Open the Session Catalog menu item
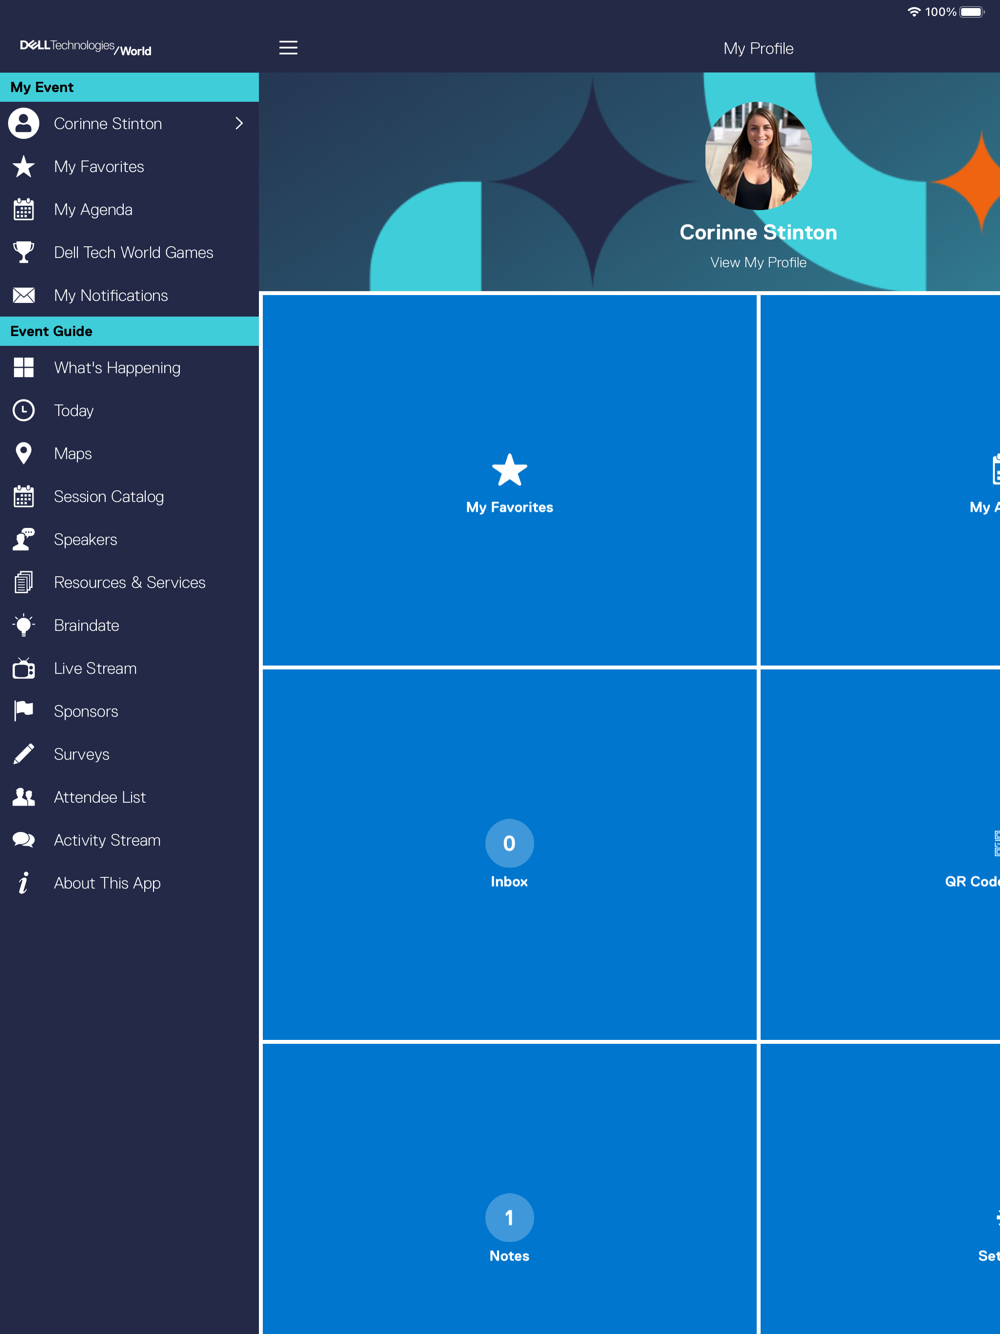This screenshot has height=1334, width=1000. click(129, 496)
